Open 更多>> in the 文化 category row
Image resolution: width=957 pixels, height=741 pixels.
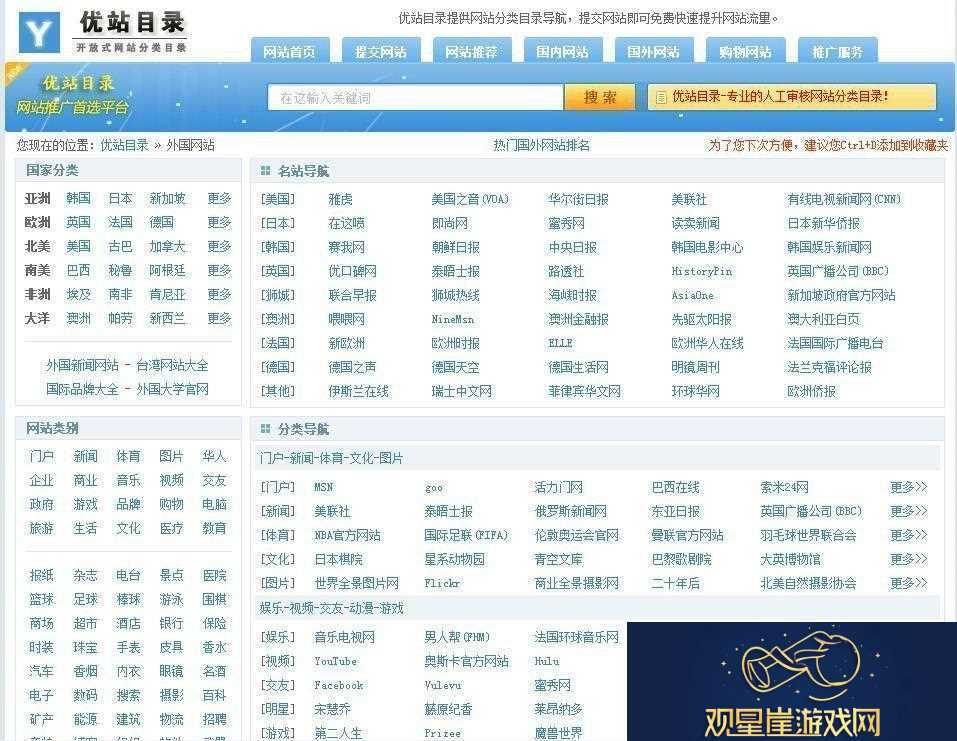[x=908, y=559]
